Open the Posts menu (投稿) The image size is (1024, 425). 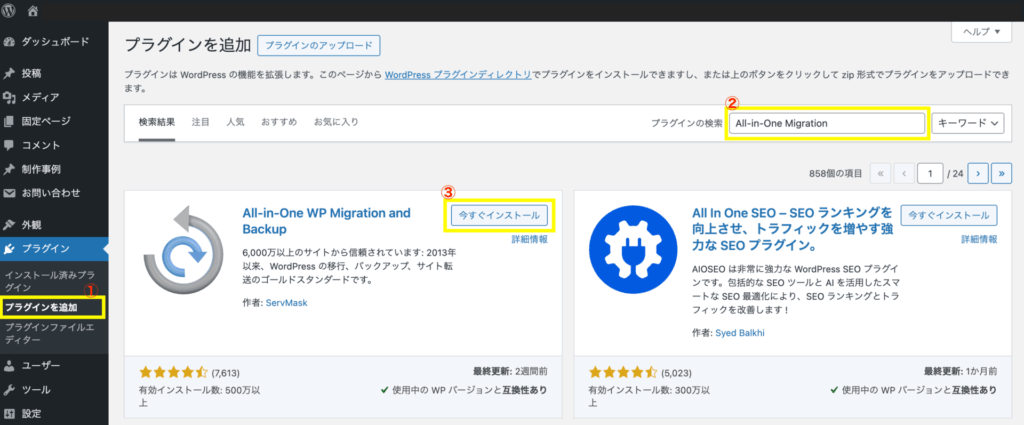click(x=31, y=74)
